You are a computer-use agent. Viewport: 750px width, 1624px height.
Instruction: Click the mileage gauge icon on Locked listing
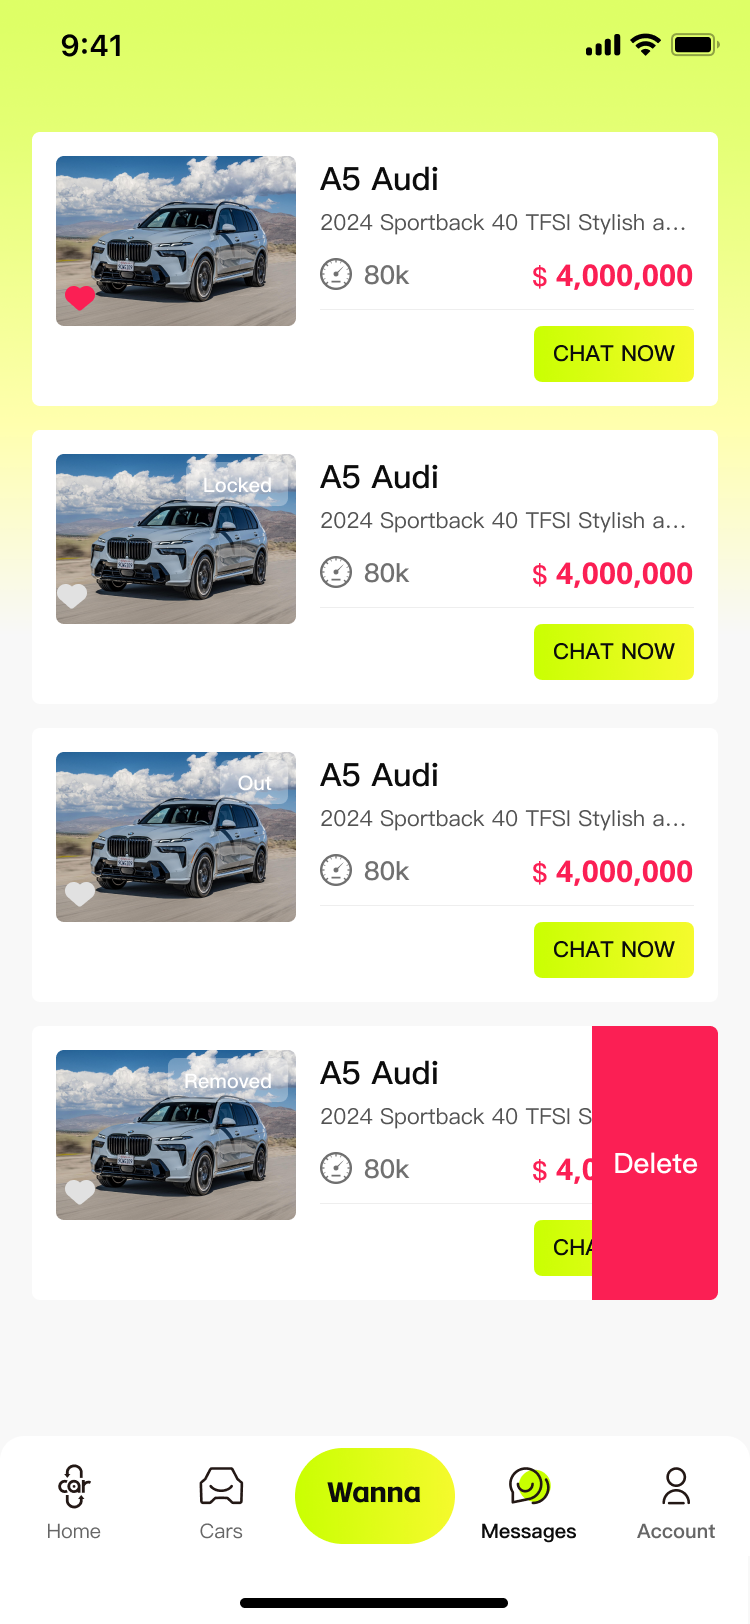point(336,572)
